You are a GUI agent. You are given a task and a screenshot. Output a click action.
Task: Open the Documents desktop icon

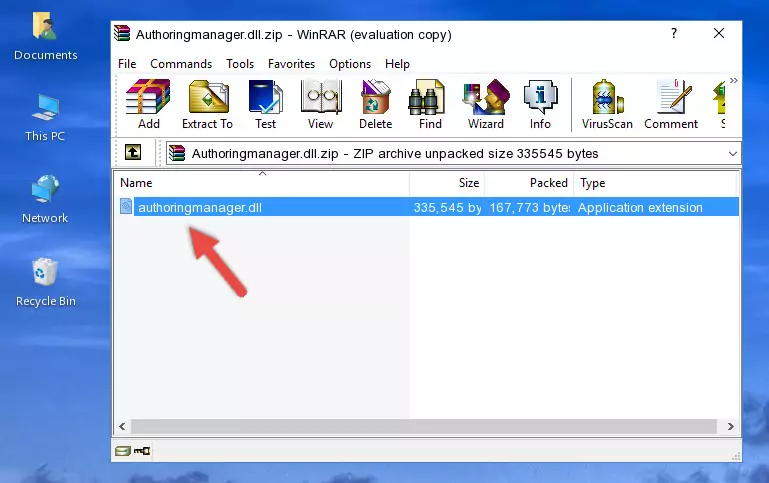[x=46, y=37]
